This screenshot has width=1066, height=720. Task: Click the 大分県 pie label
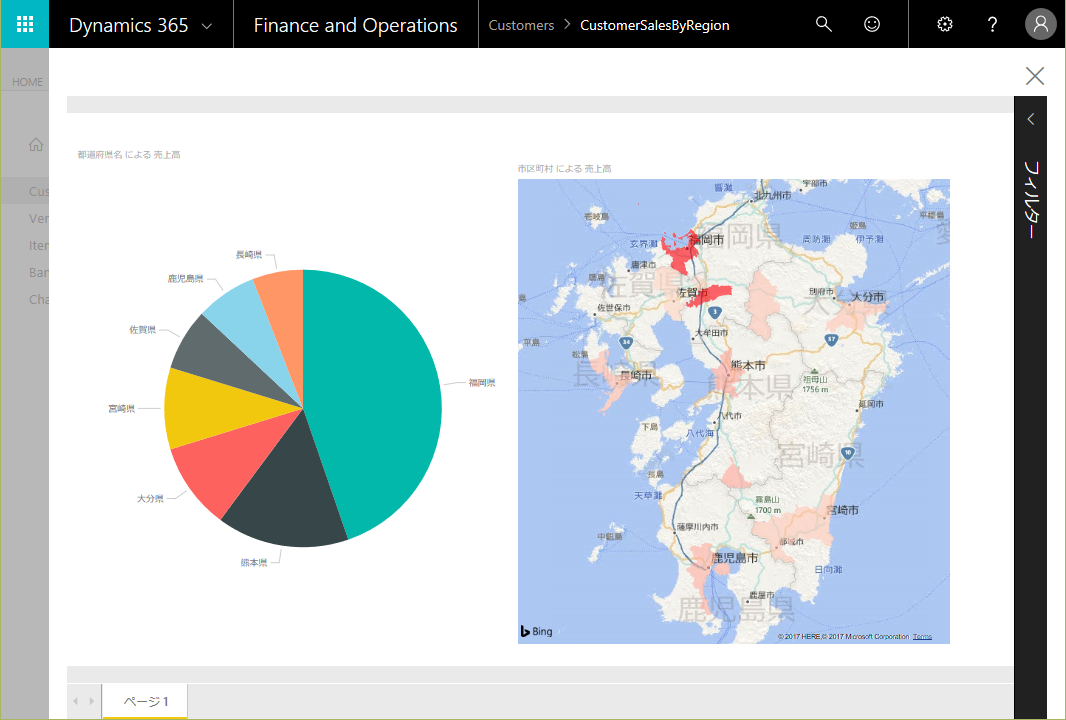(150, 498)
